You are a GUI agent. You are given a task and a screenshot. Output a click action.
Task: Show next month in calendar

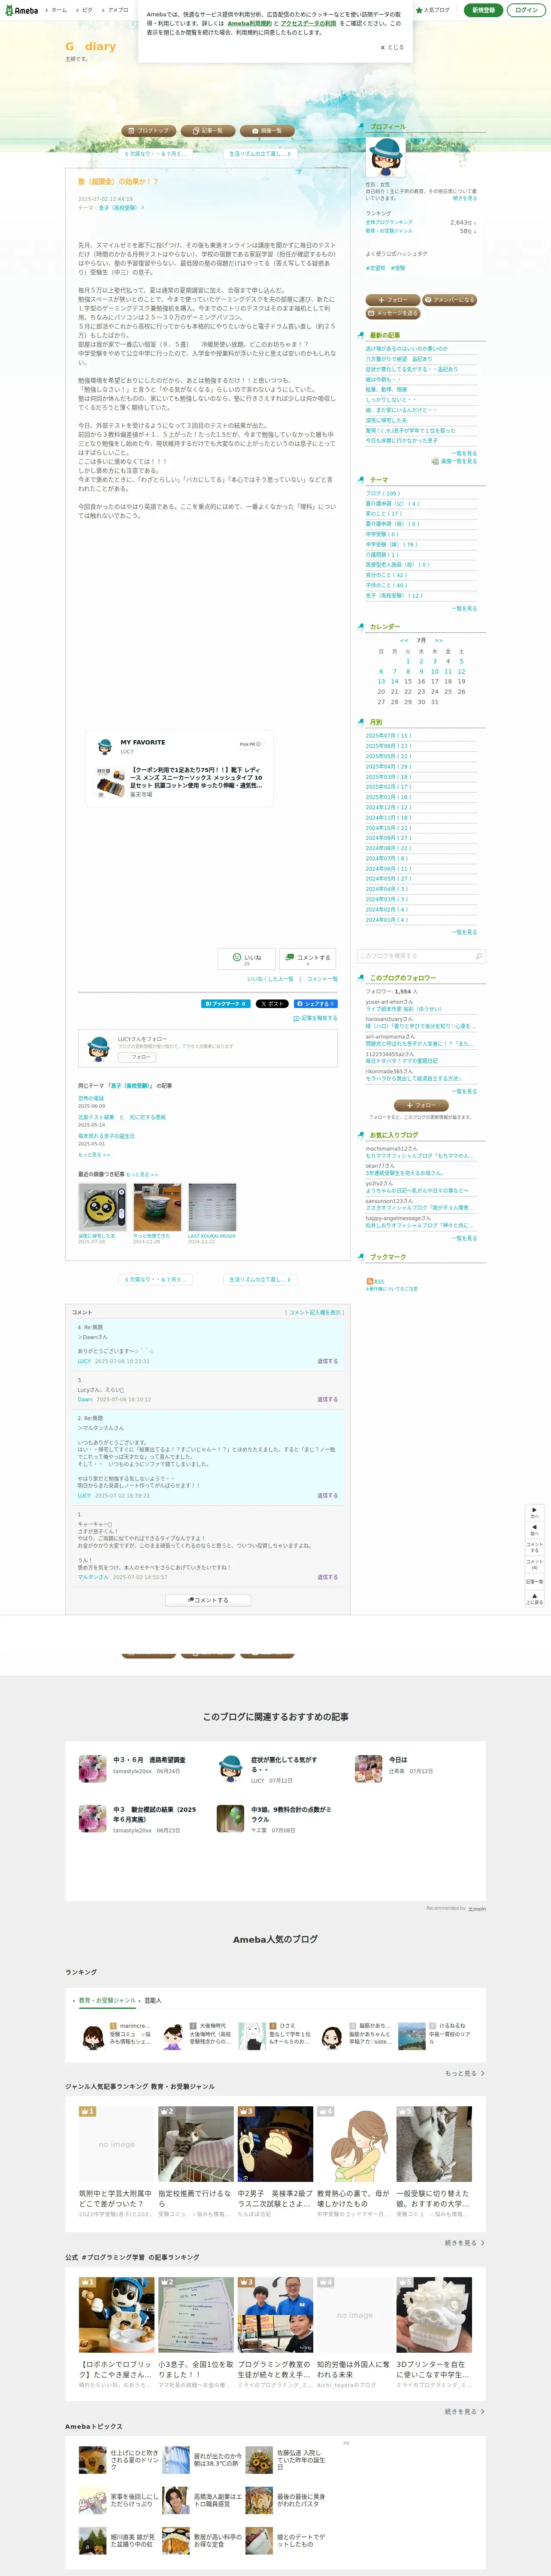point(438,640)
